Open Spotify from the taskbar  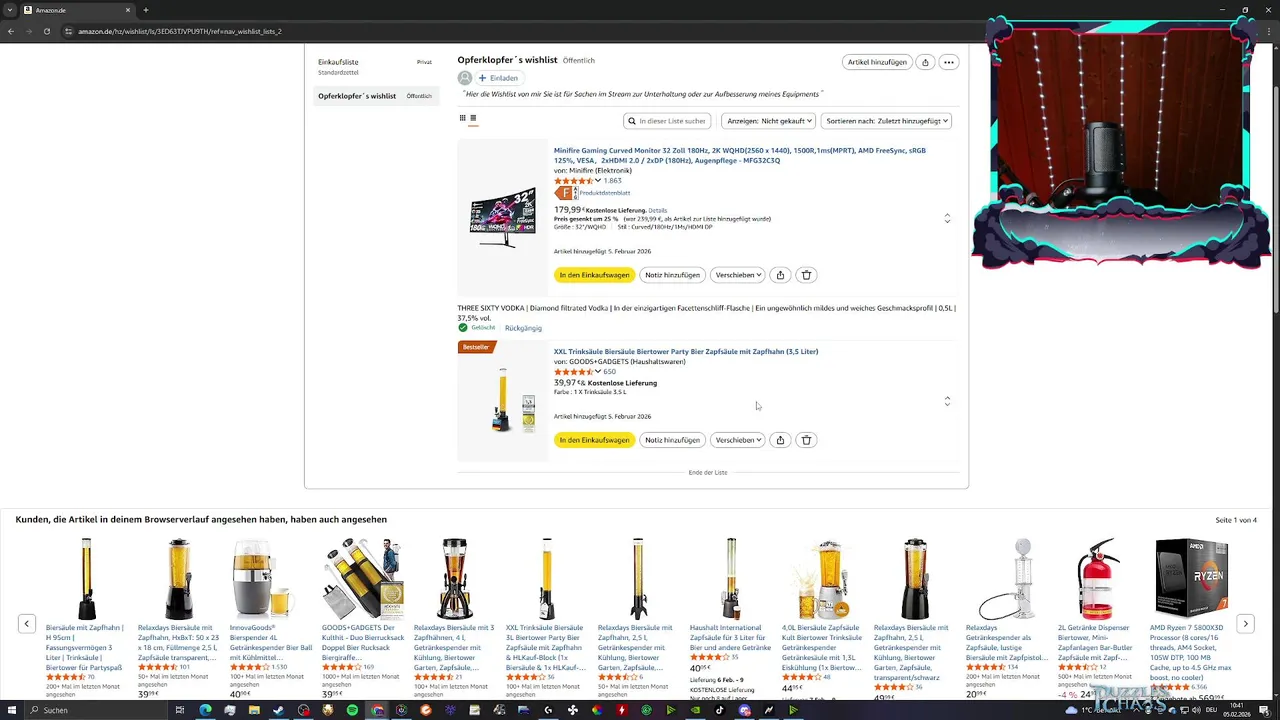[x=352, y=710]
